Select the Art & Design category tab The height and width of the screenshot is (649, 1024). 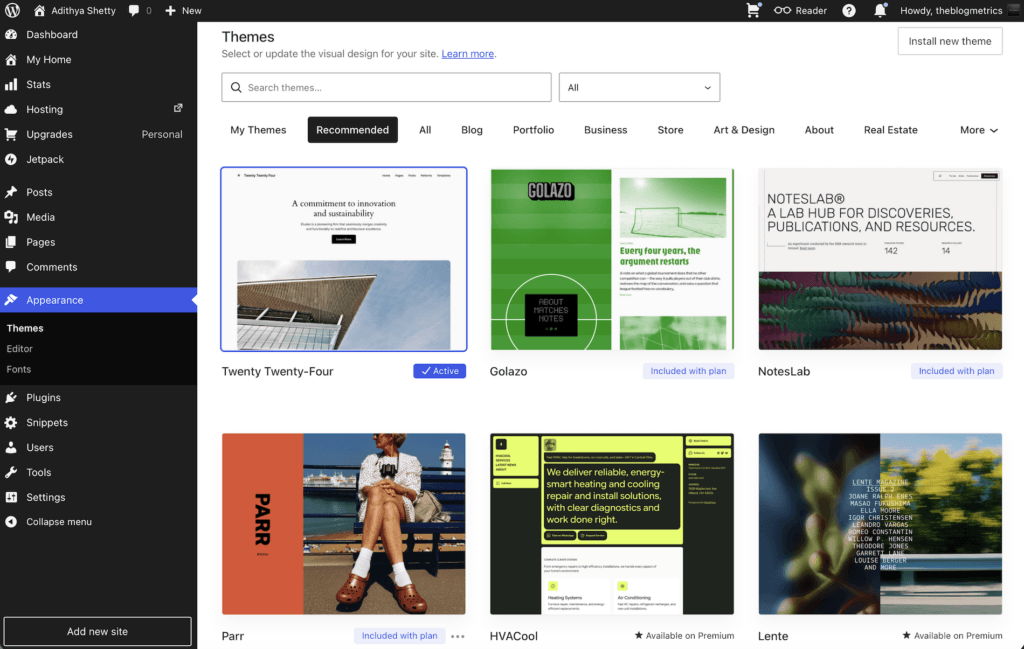click(x=744, y=130)
